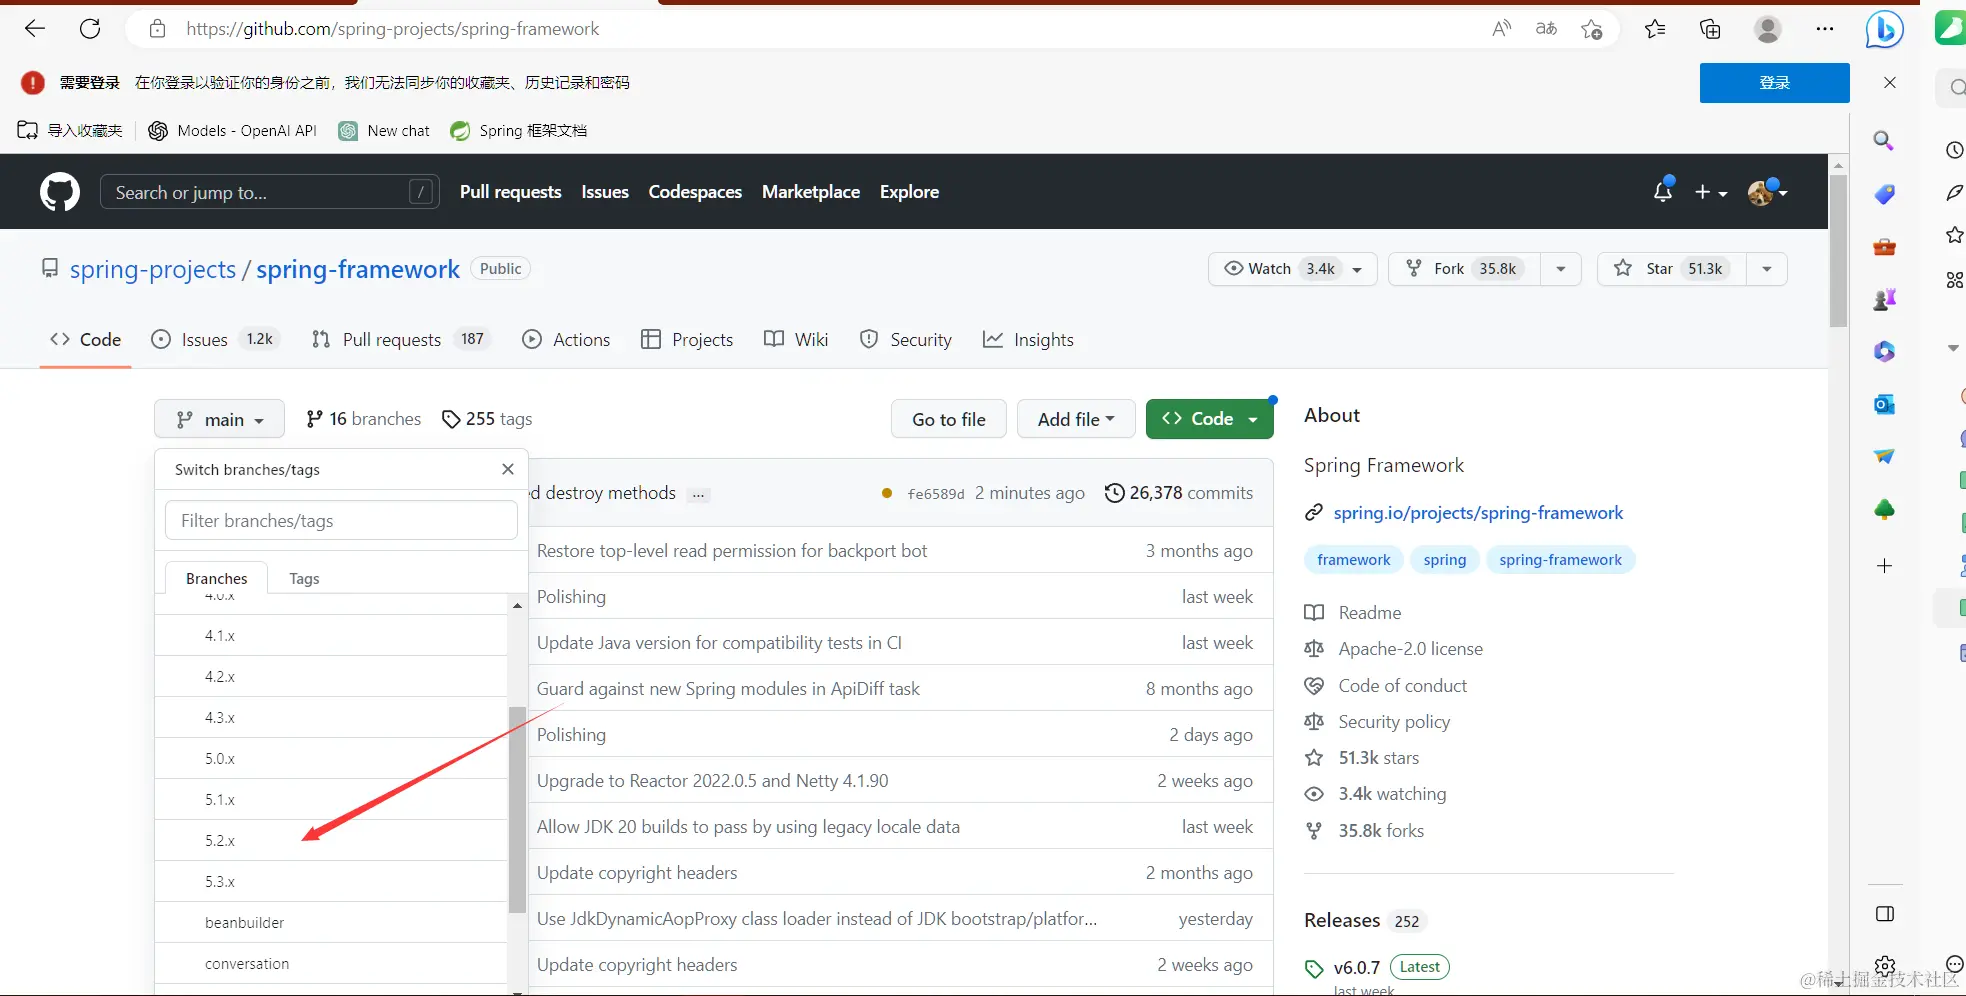Viewport: 1966px width, 996px height.
Task: Close the Switch branches/tags popup
Action: 508,469
